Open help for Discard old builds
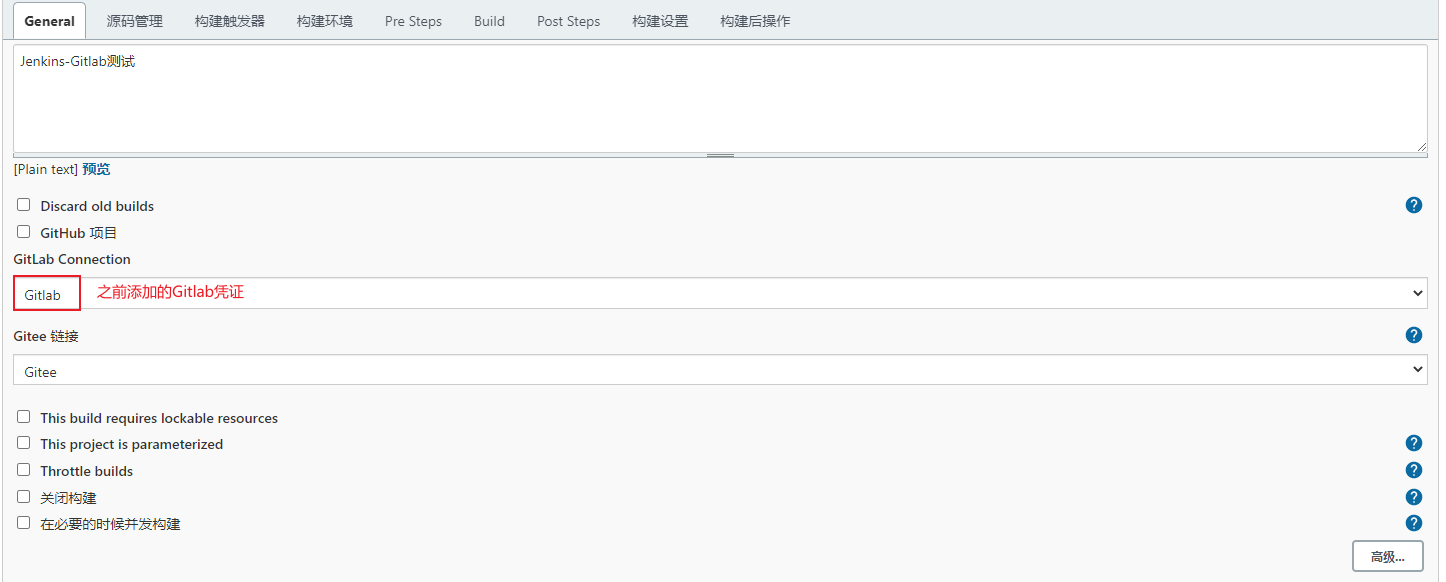The image size is (1446, 582). [x=1413, y=205]
